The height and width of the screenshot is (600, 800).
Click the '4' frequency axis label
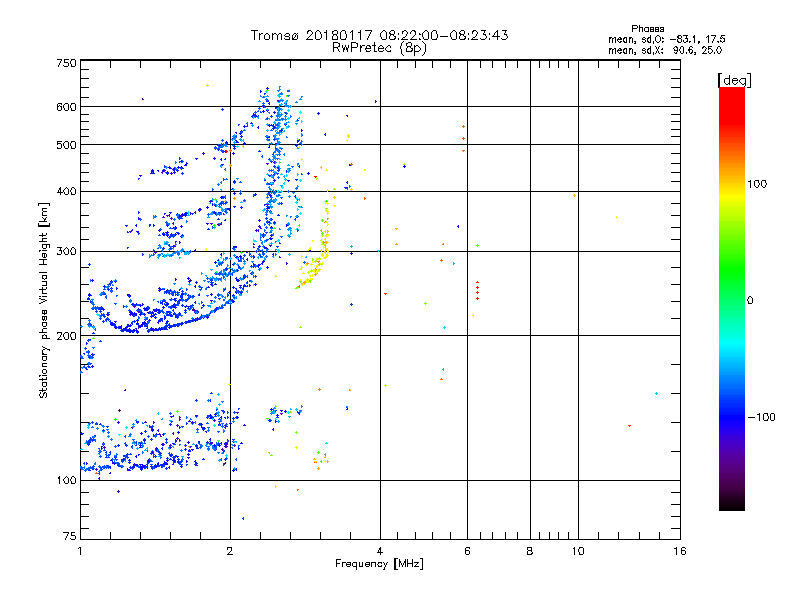(380, 551)
